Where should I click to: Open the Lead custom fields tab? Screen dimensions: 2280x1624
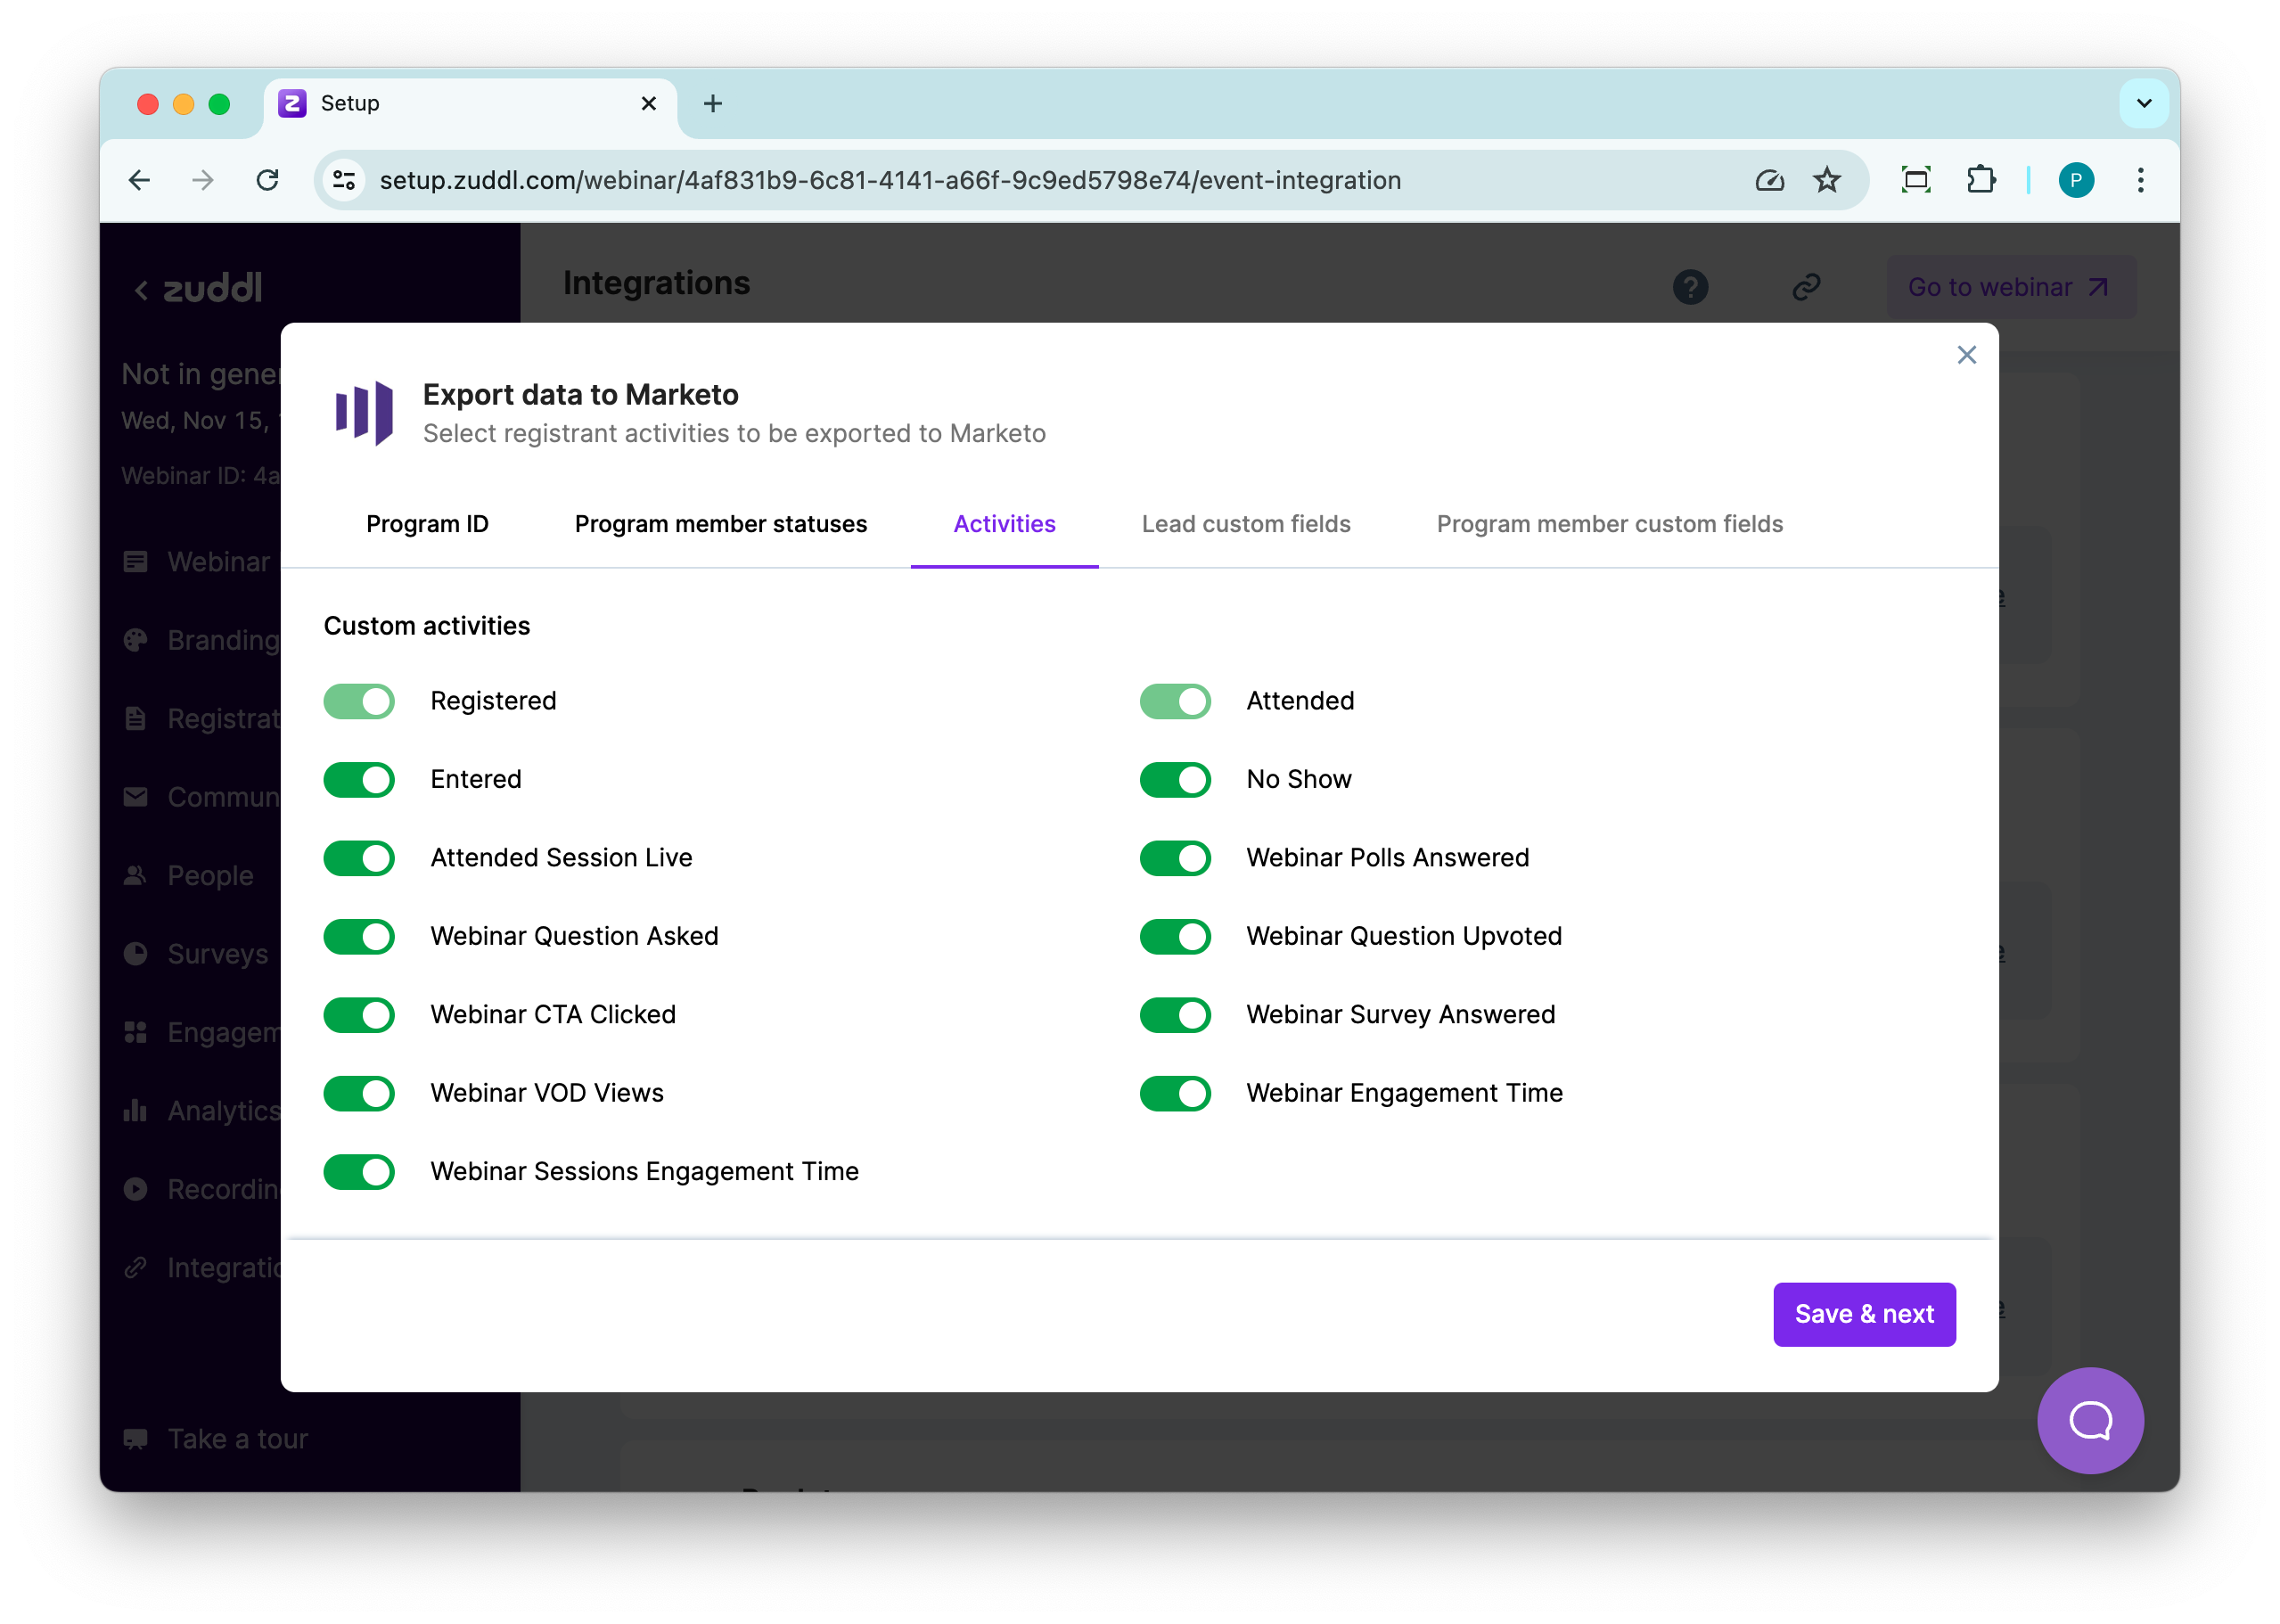[x=1245, y=524]
